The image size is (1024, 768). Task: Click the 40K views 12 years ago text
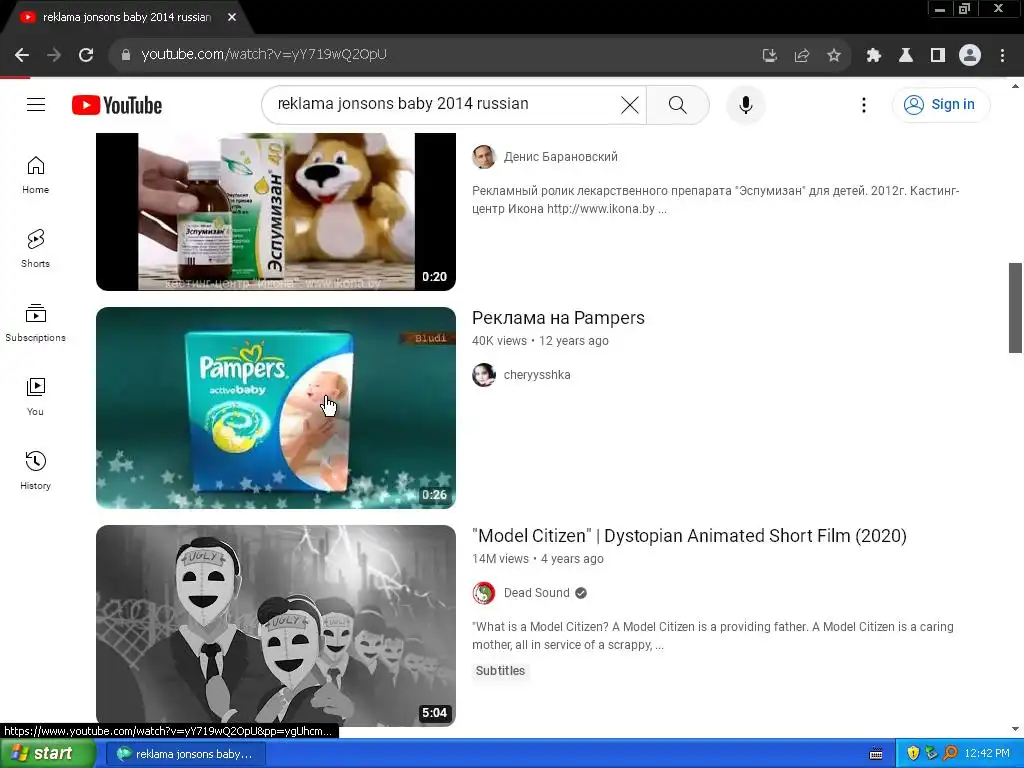click(540, 341)
